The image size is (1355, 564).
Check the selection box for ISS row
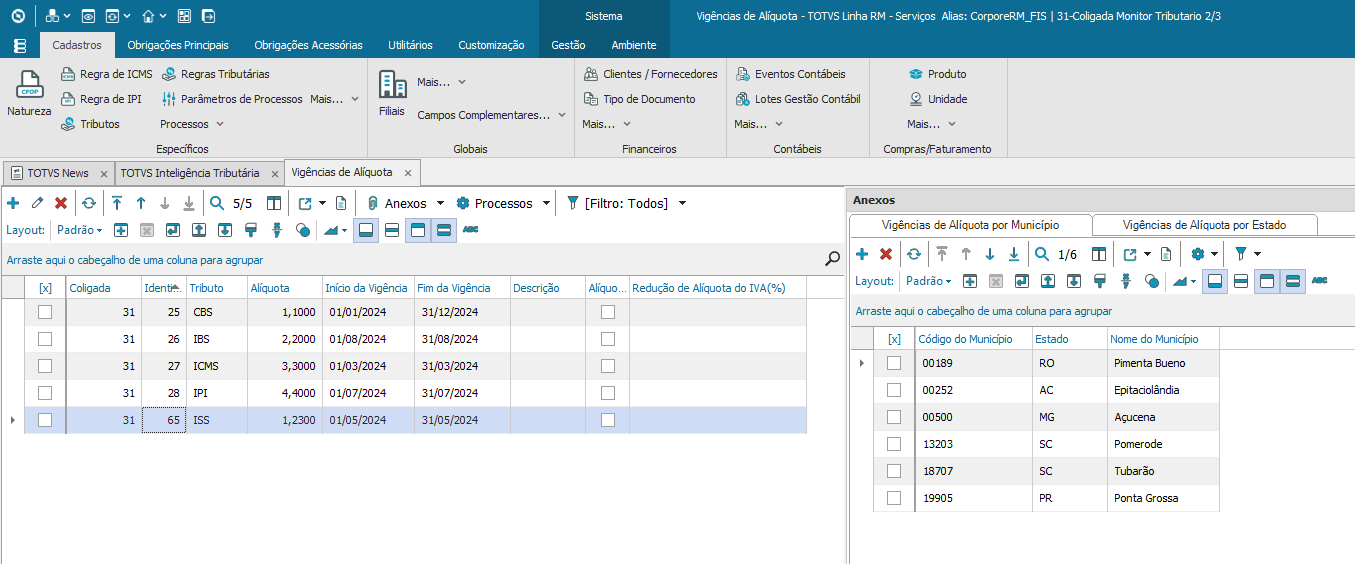point(45,420)
